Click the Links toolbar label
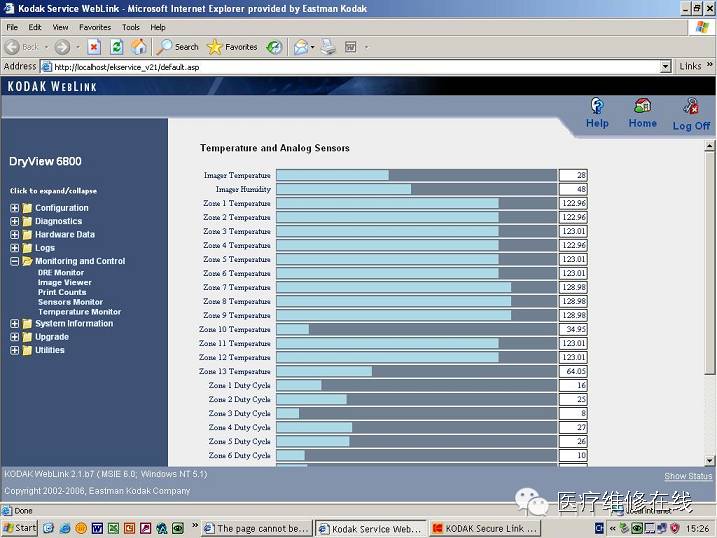Viewport: 717px width, 538px height. [x=690, y=66]
